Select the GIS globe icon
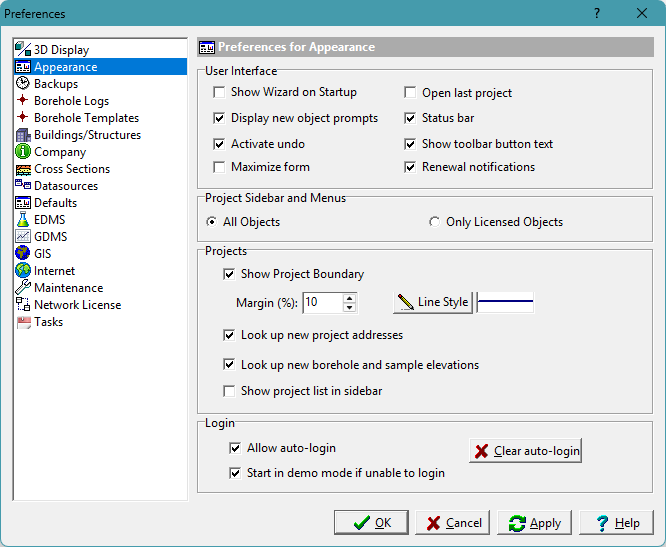Screen dimensions: 666x547 point(23,254)
